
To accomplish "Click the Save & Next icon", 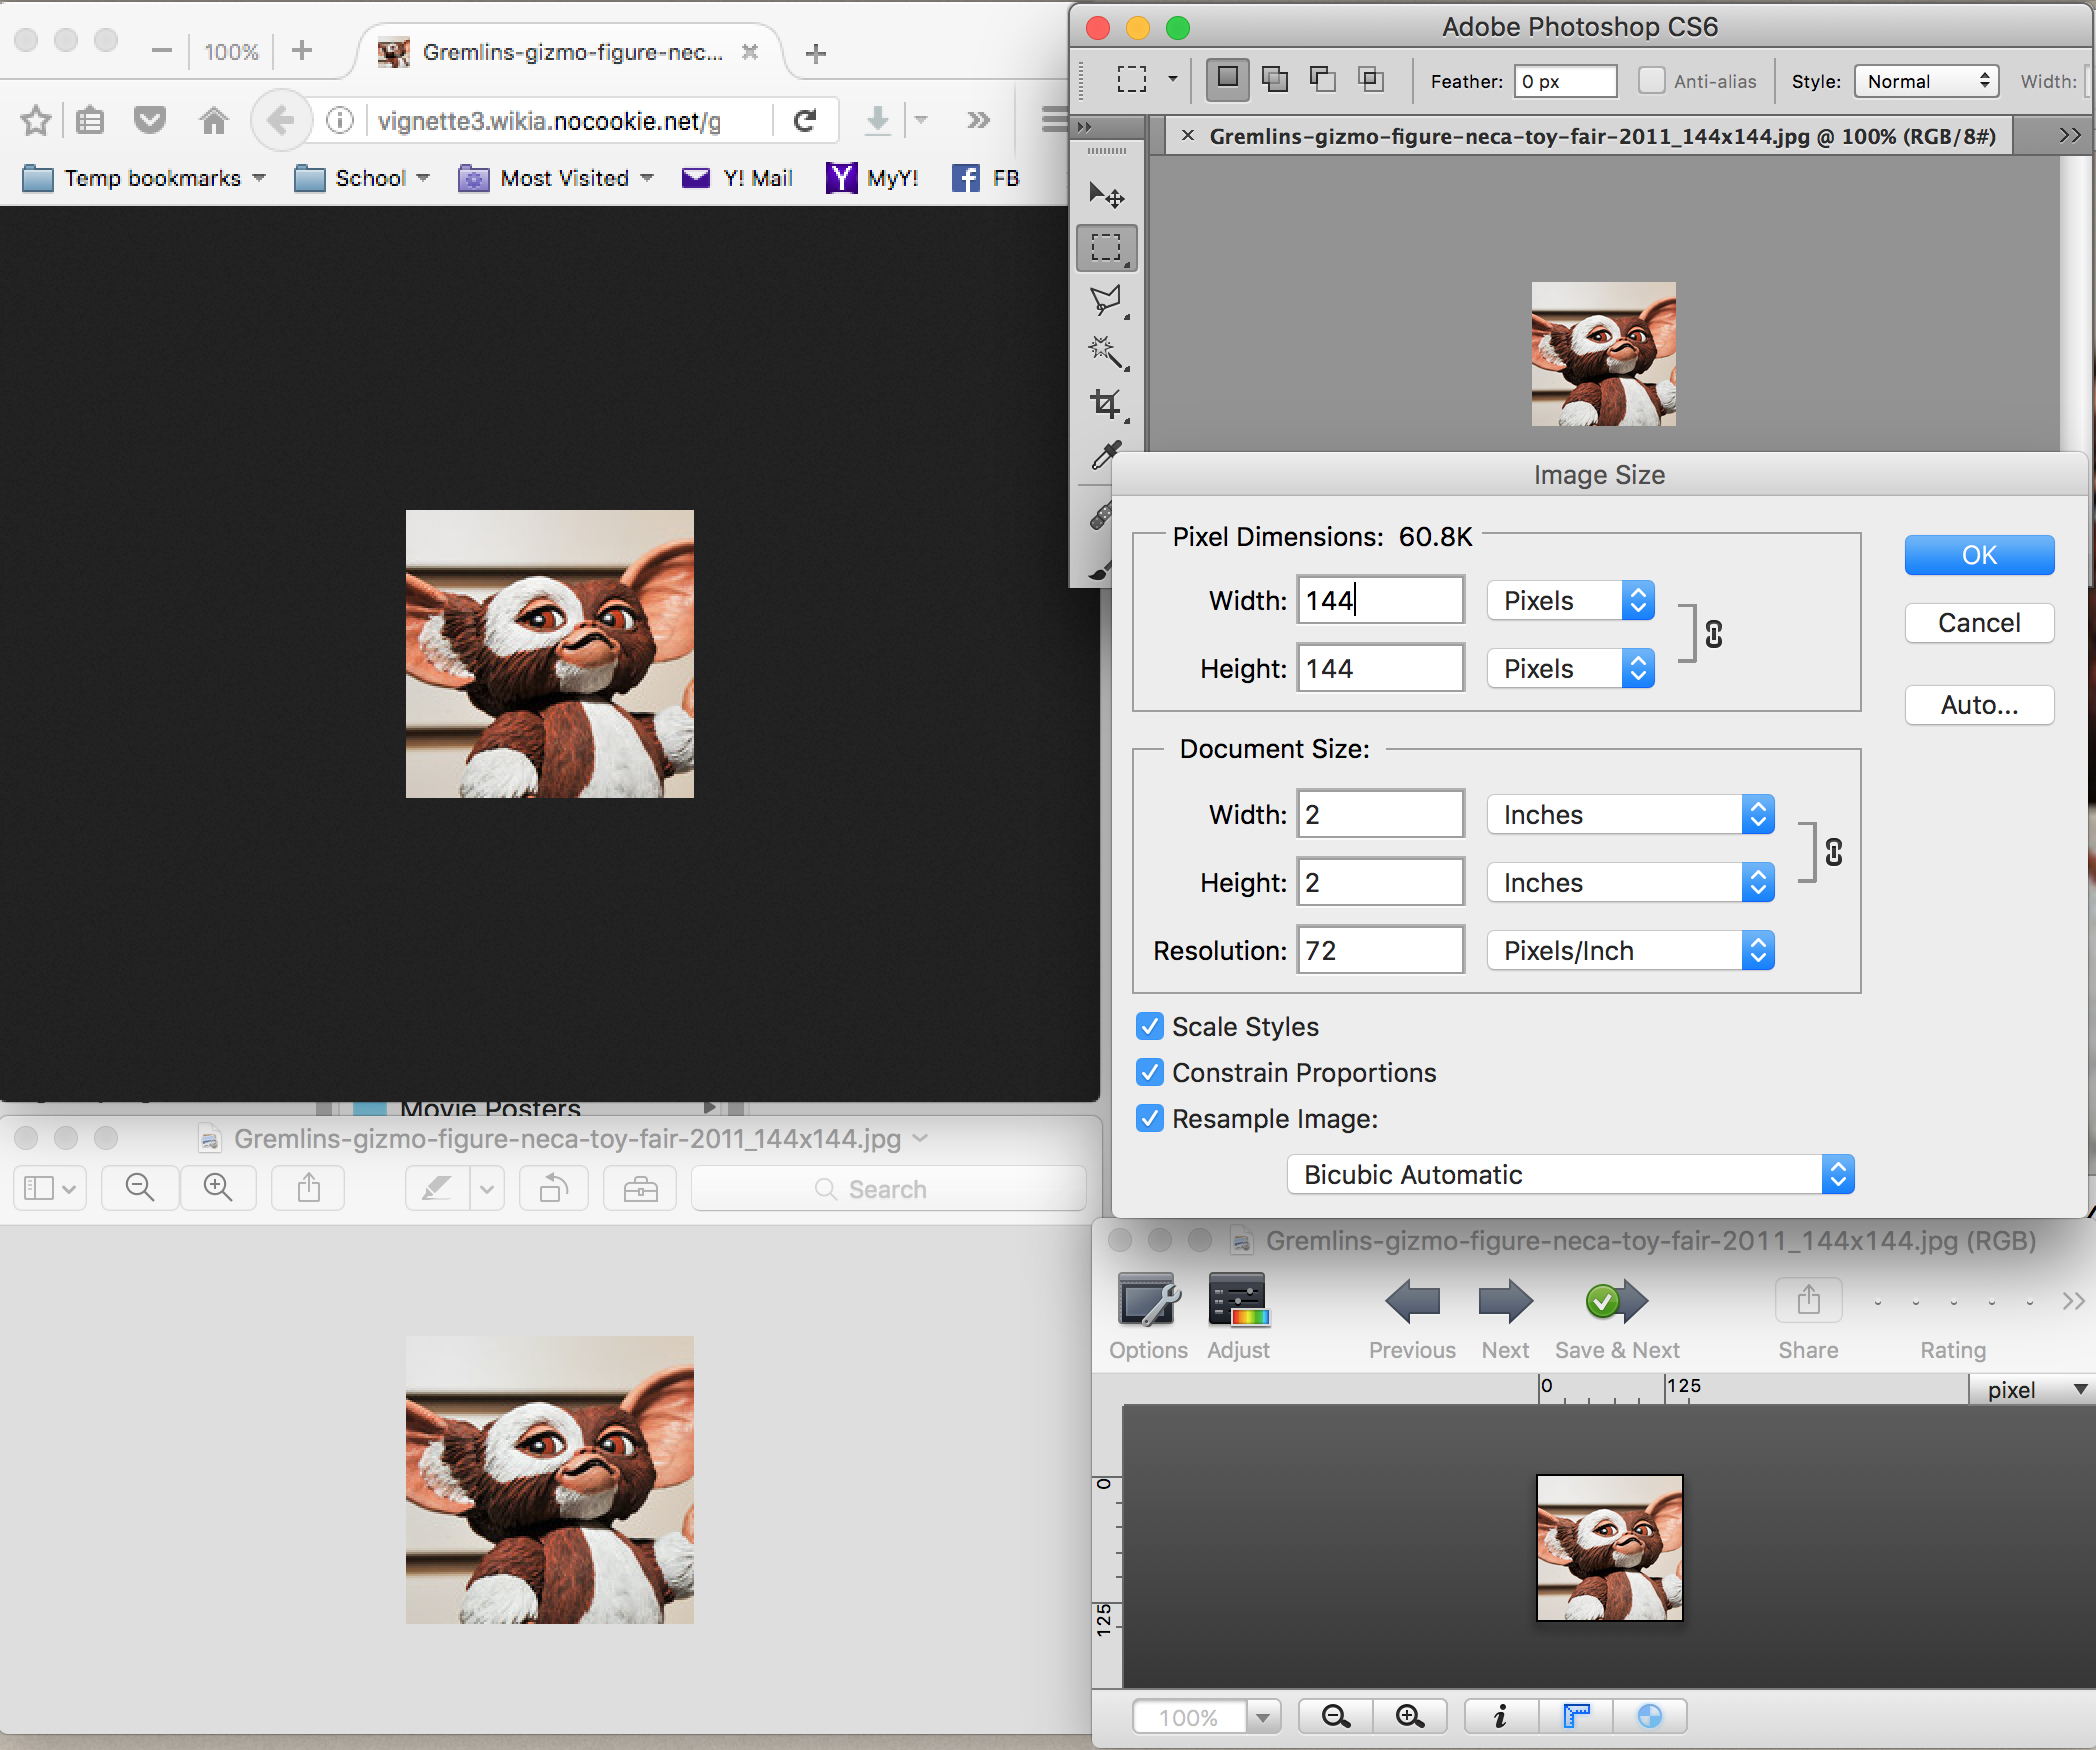I will (x=1616, y=1301).
